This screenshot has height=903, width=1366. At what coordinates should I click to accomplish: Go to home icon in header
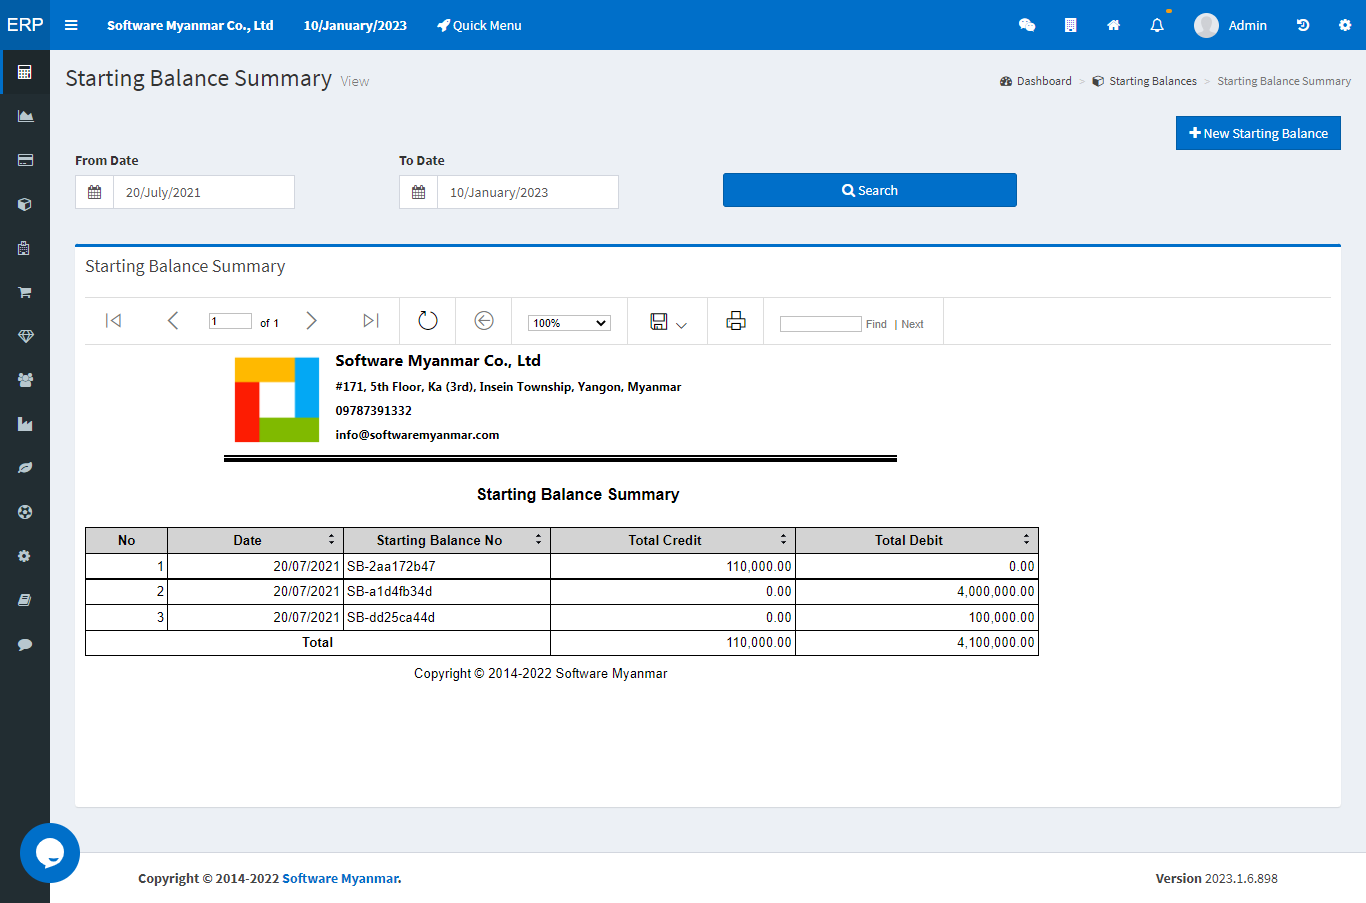click(1113, 25)
